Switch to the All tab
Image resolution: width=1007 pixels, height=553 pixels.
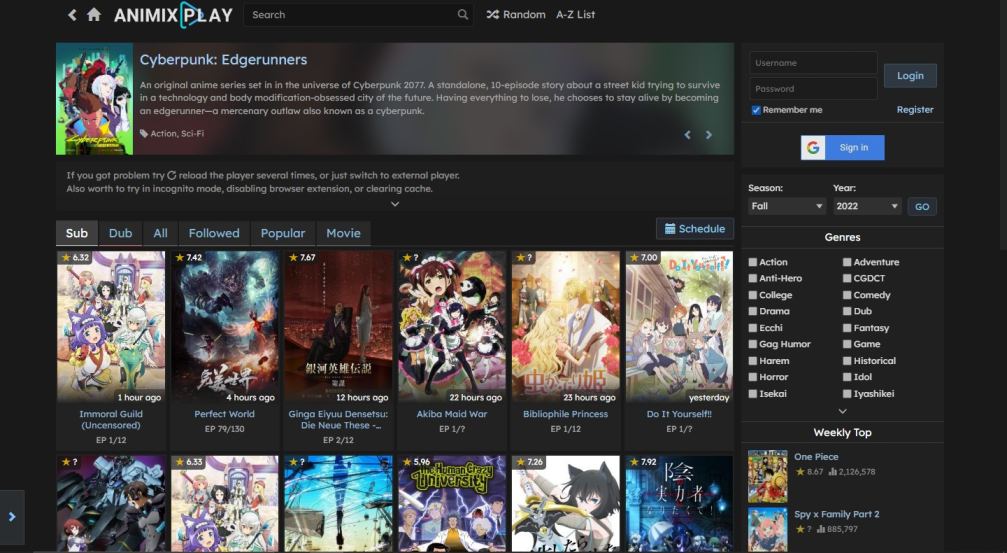point(161,233)
